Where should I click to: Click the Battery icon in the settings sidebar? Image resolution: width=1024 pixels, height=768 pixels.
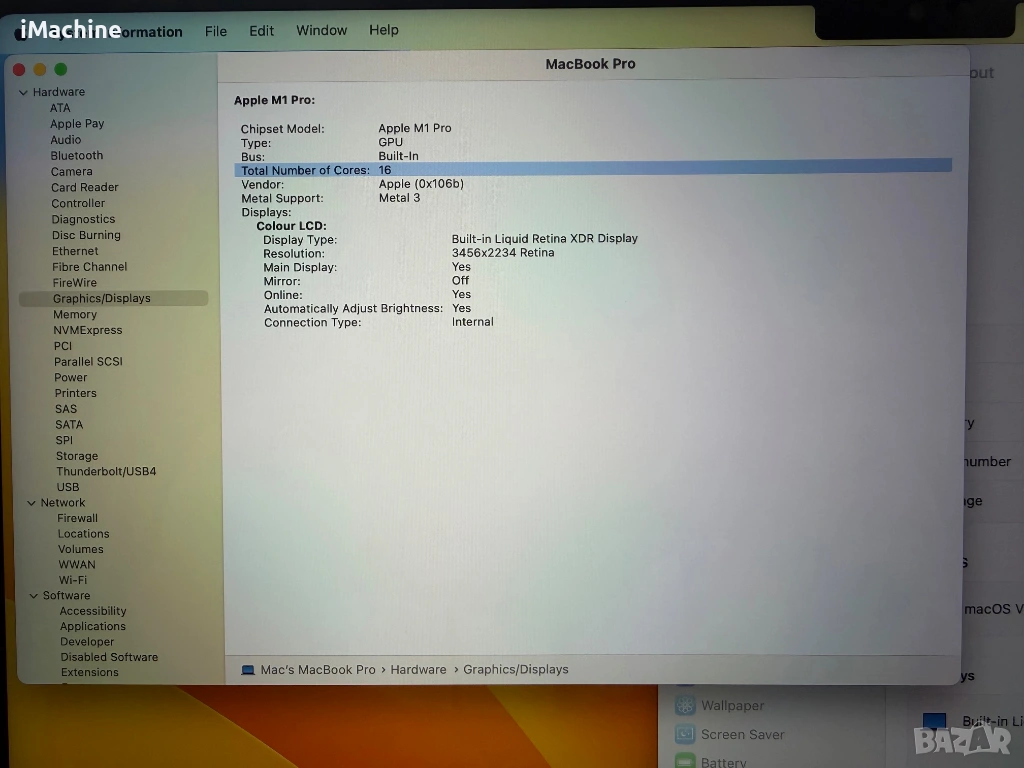[x=685, y=761]
